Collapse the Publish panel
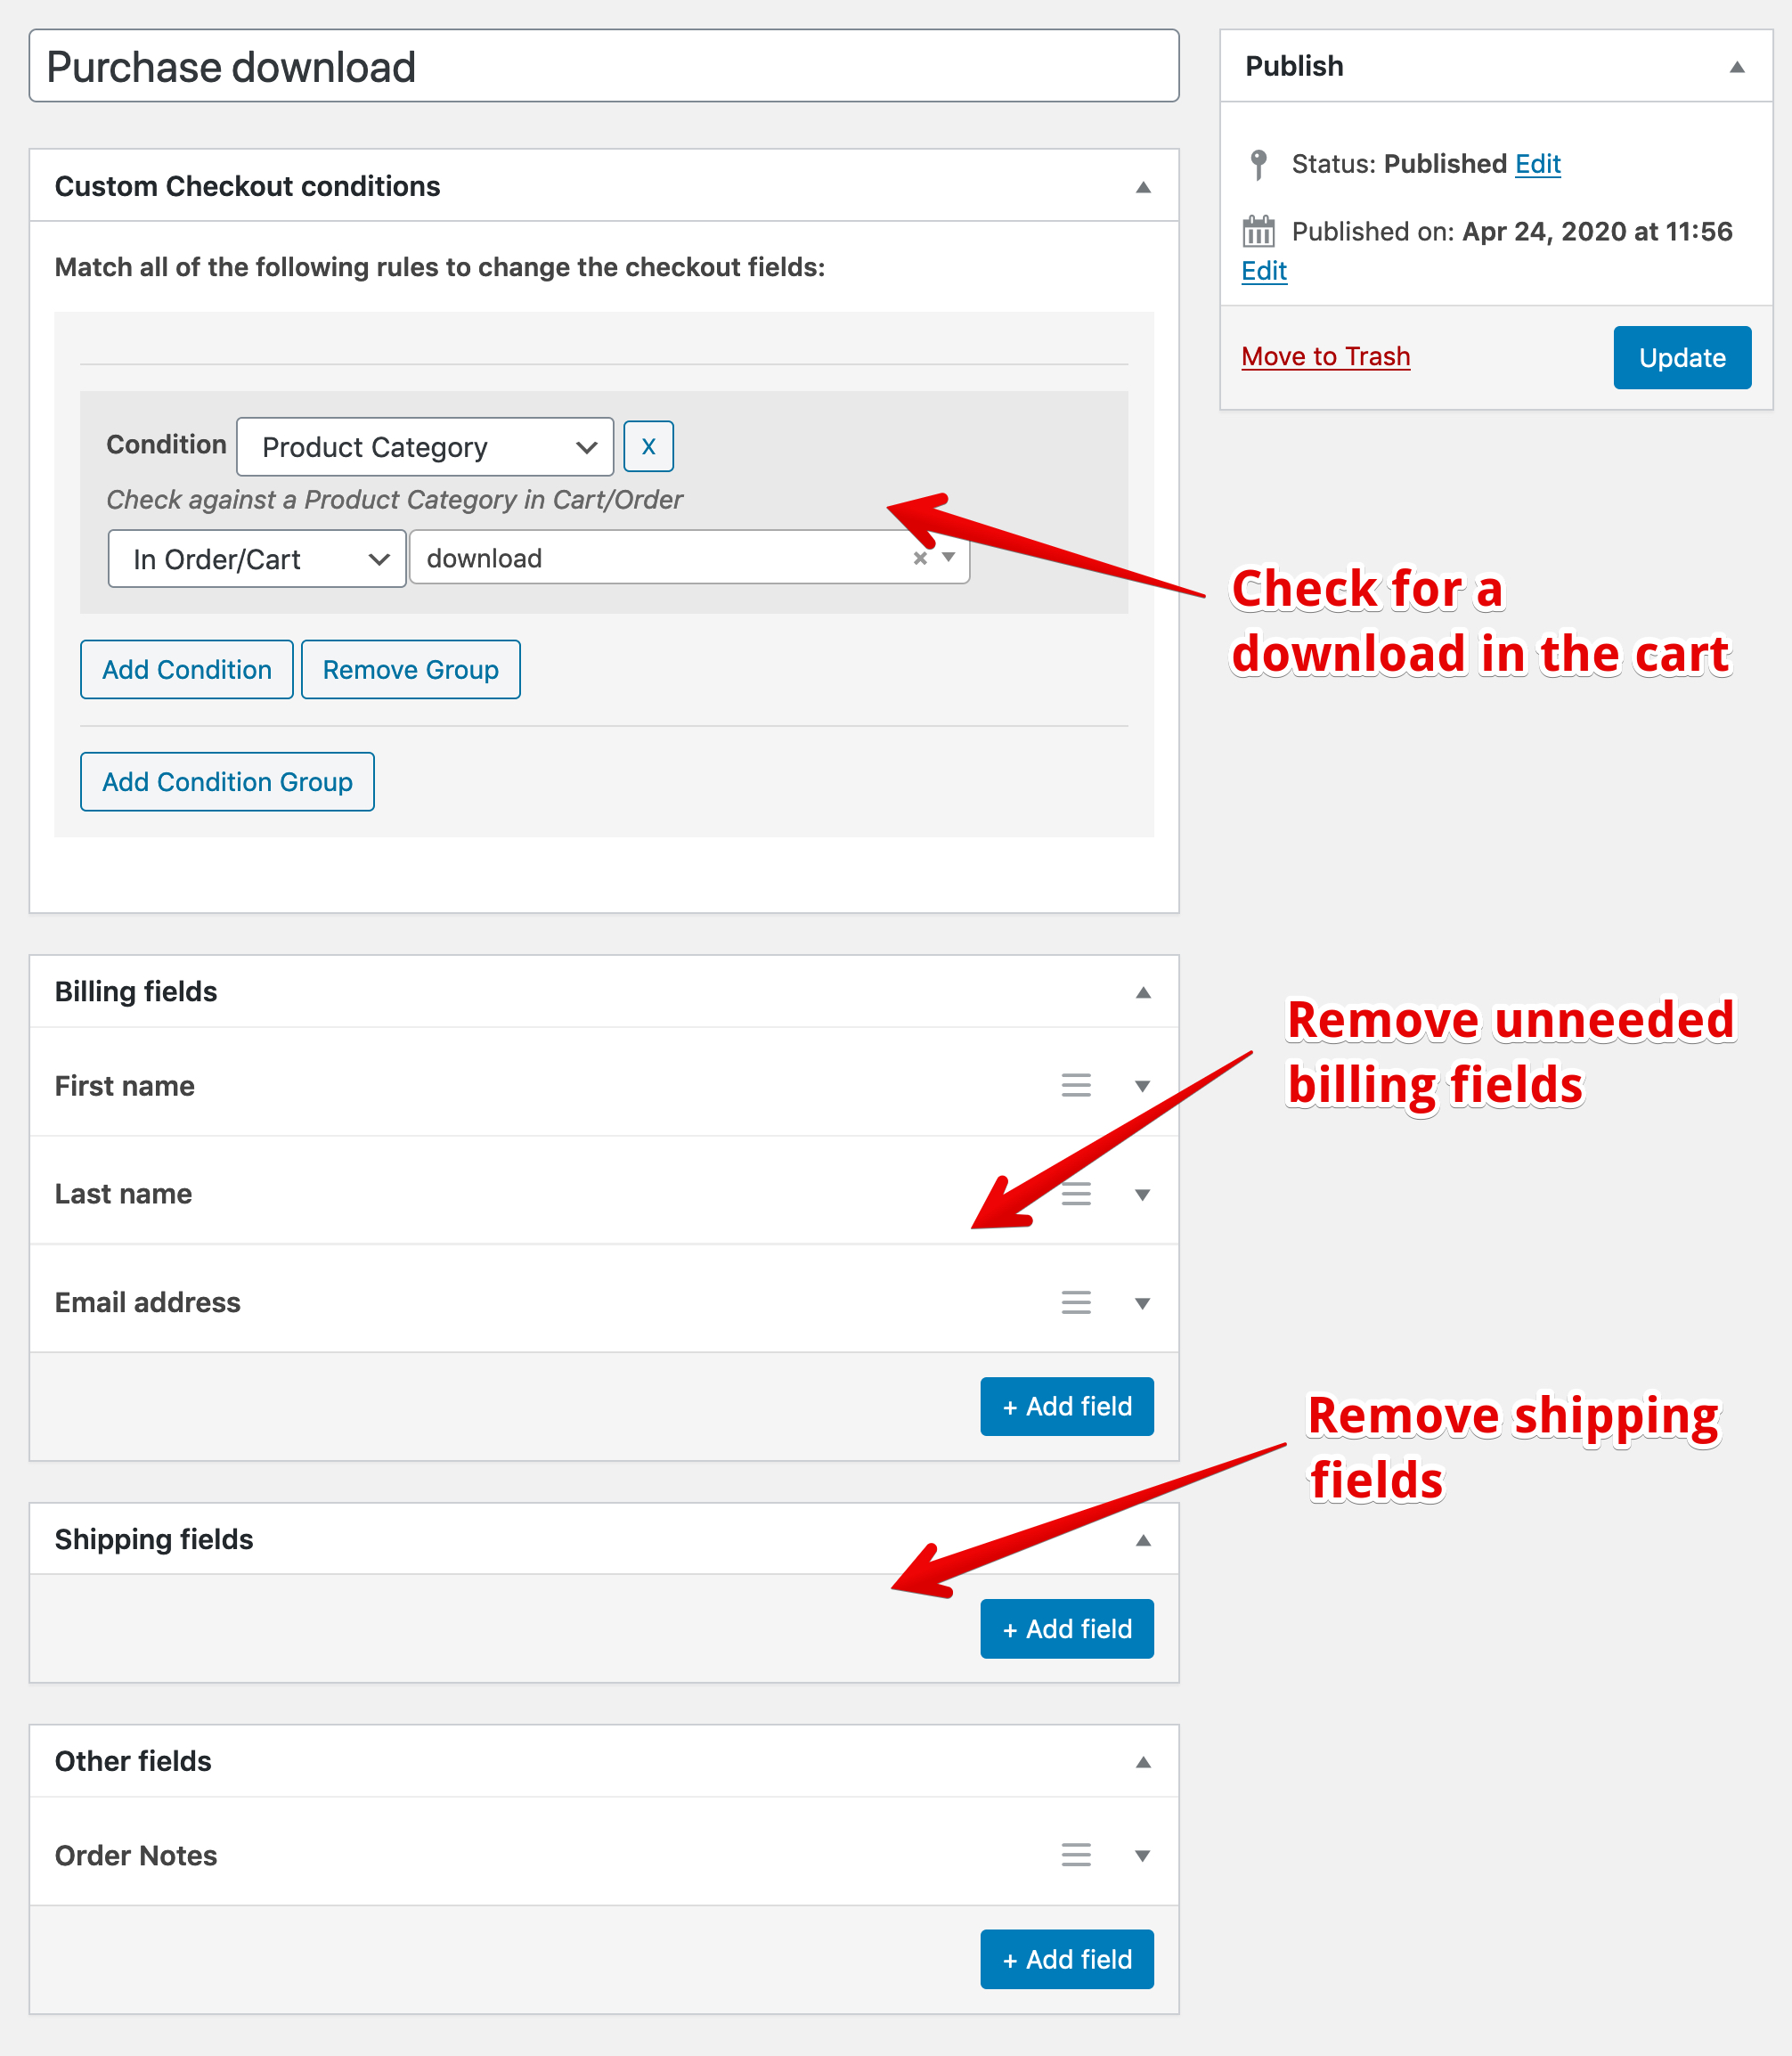1792x2056 pixels. pos(1737,67)
